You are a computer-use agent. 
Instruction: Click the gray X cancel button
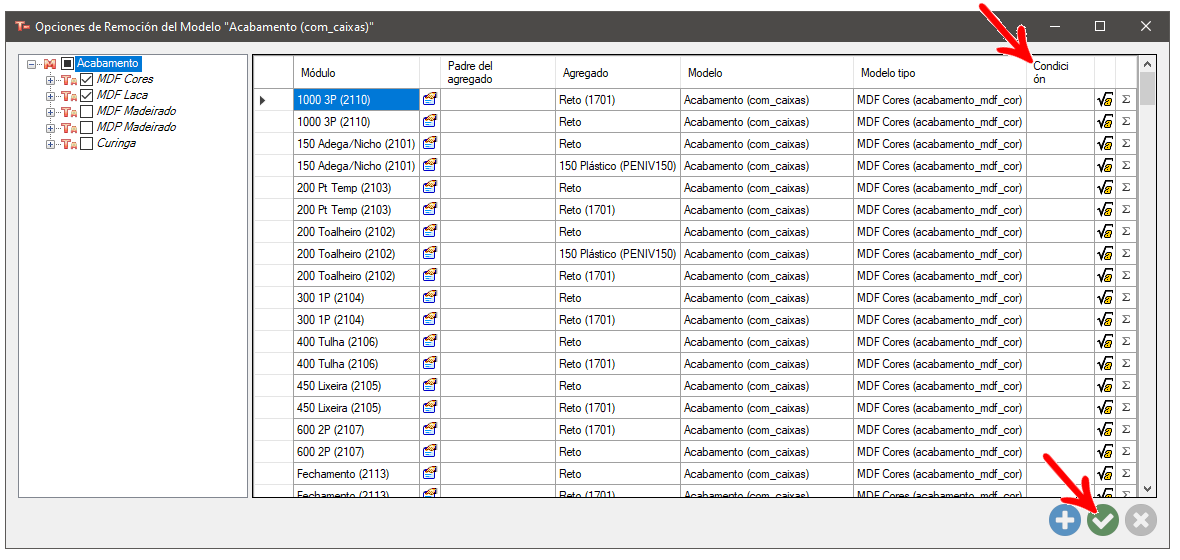coord(1141,520)
